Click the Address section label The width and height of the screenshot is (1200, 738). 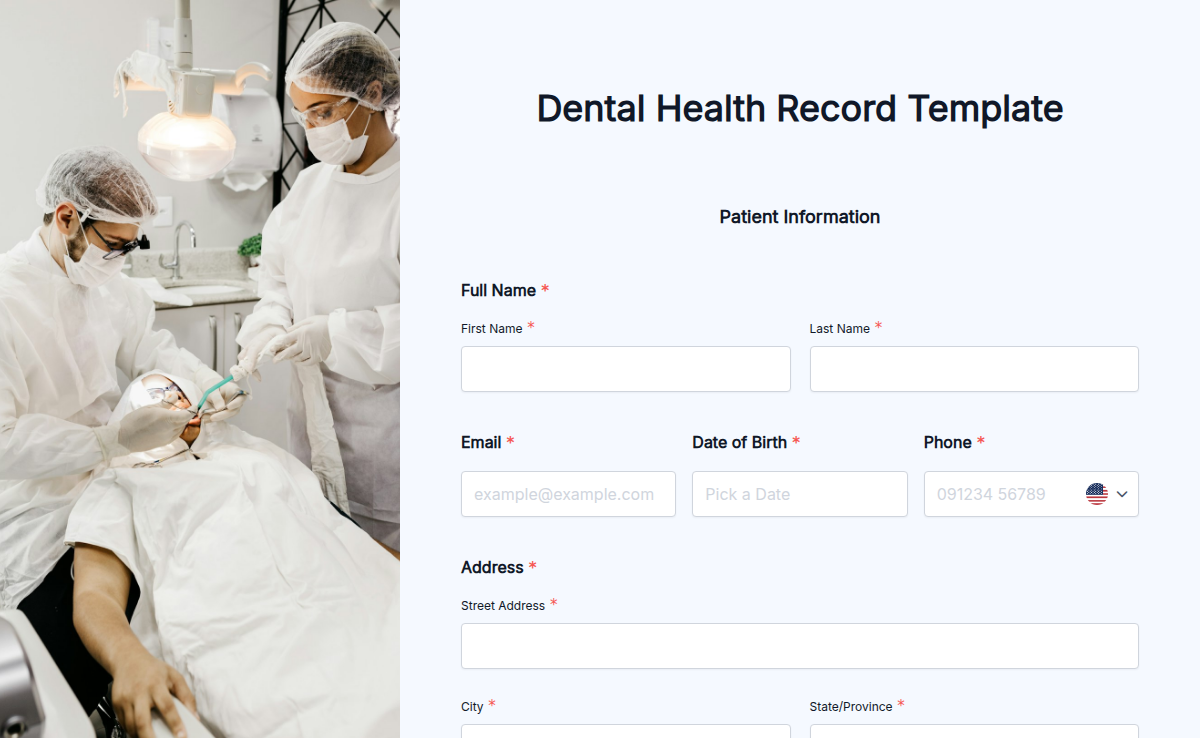pos(491,567)
